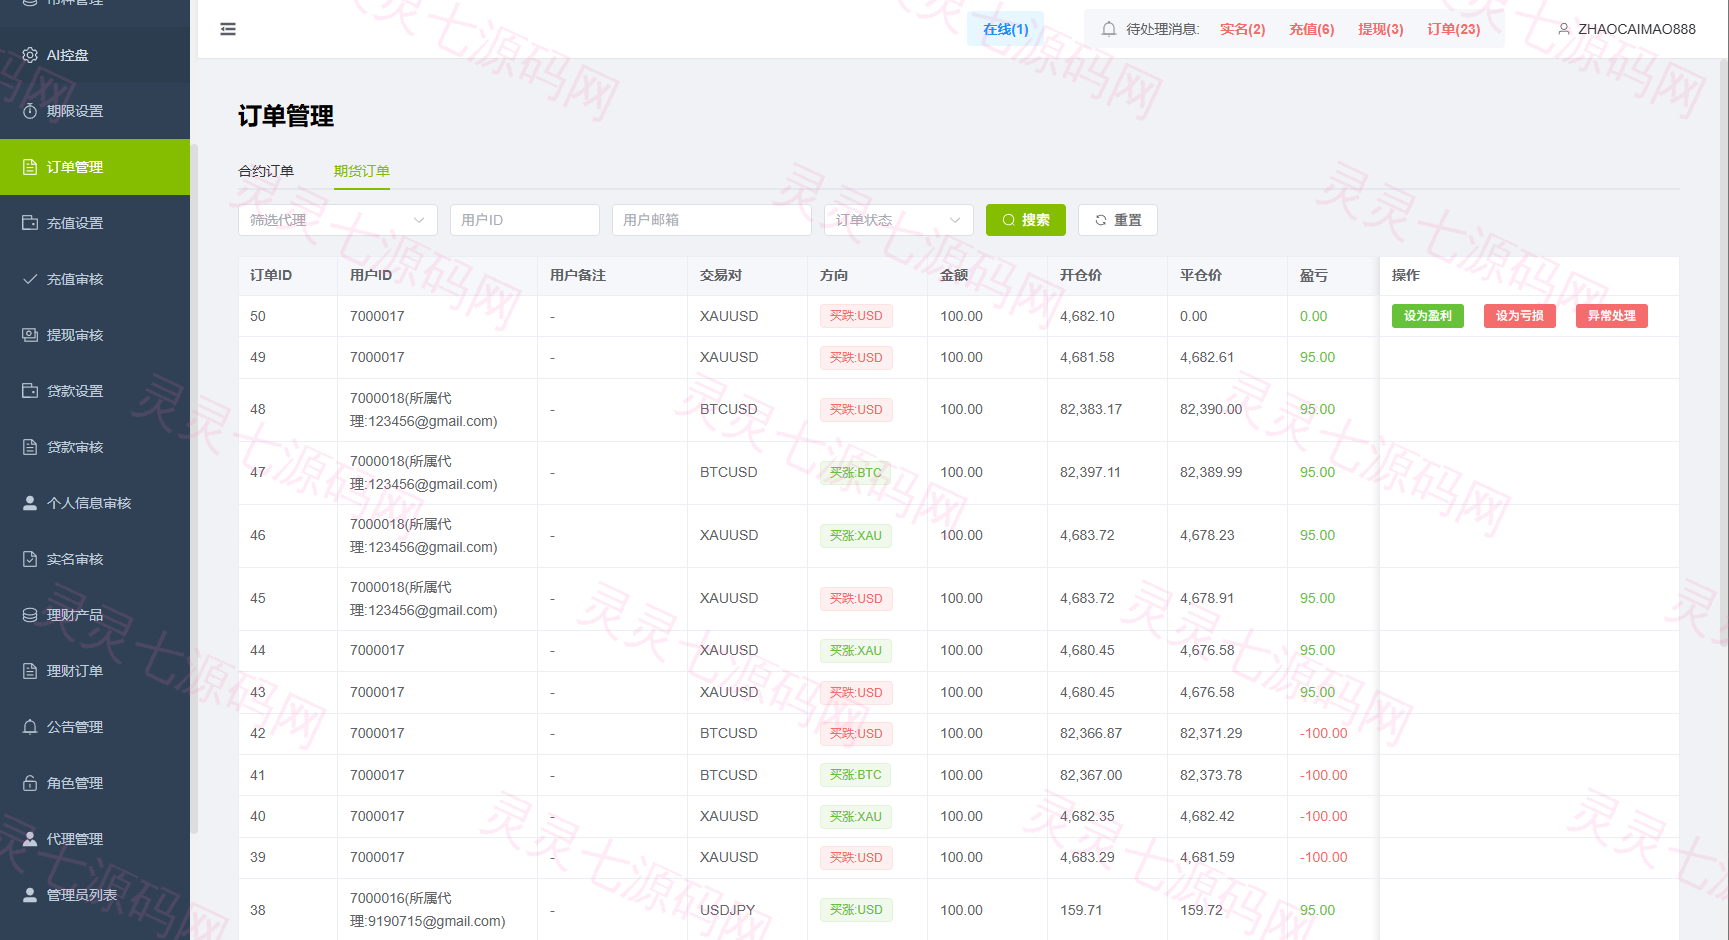Image resolution: width=1729 pixels, height=940 pixels.
Task: Set order 50 as loss with 设为亏损
Action: 1520,316
